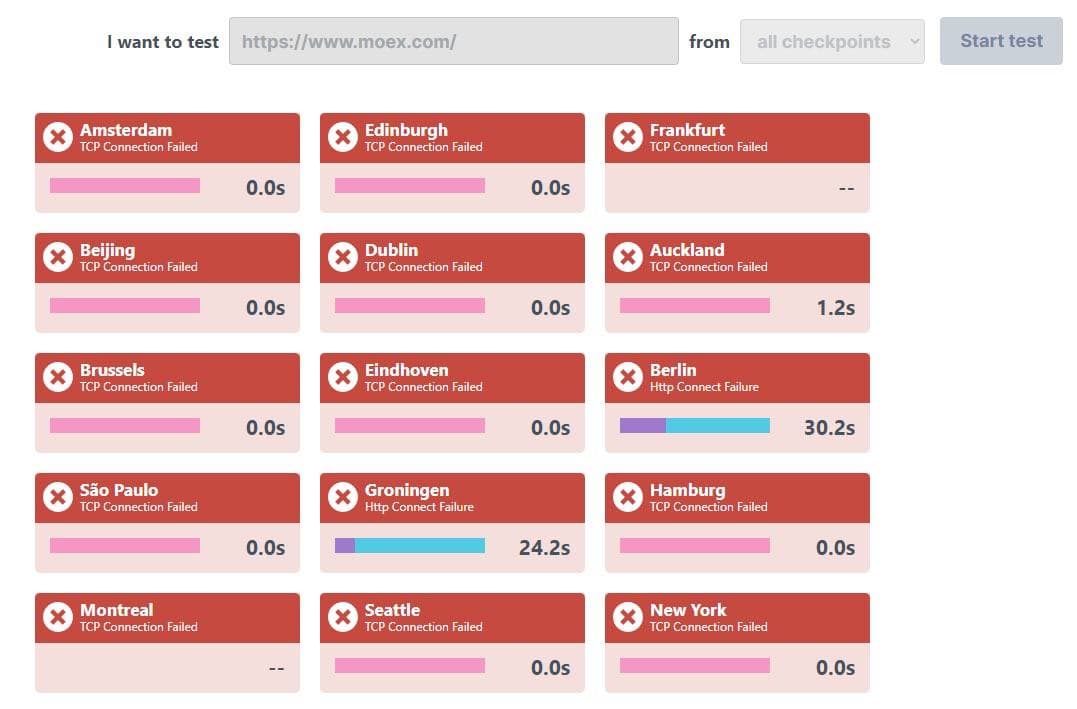Click the New York failed status X icon

point(628,617)
